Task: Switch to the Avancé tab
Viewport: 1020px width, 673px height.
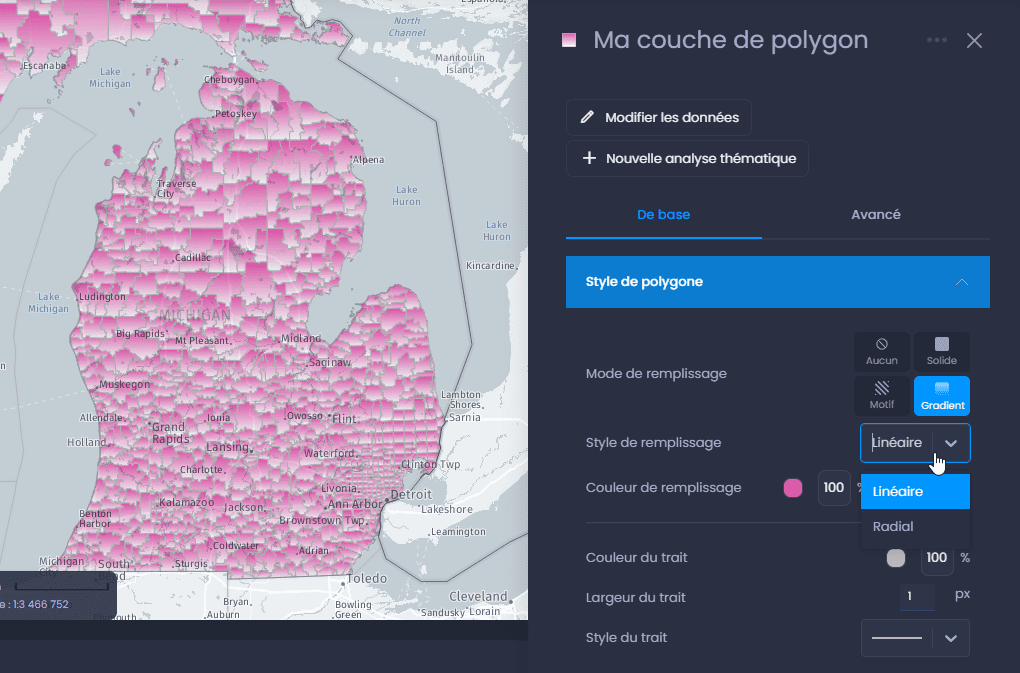Action: coord(876,215)
